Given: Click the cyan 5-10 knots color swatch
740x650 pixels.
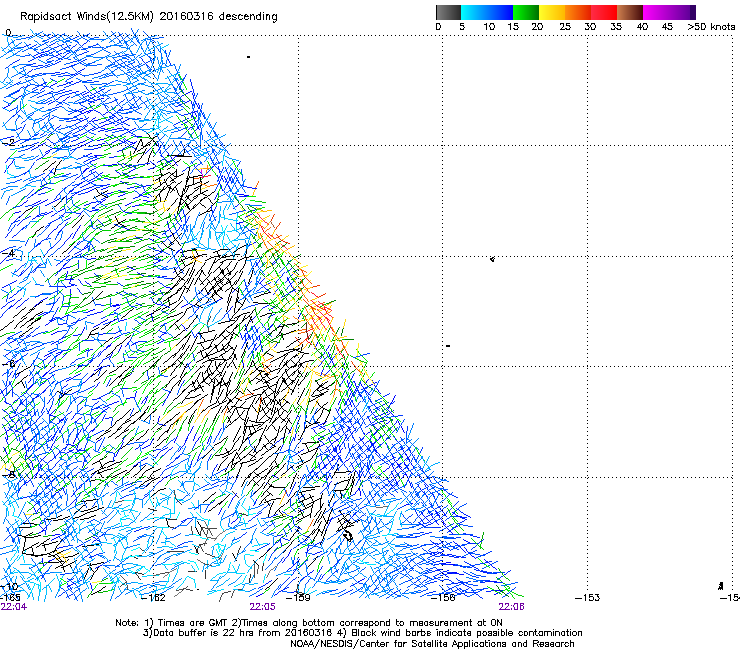Looking at the screenshot, I should coord(473,12).
